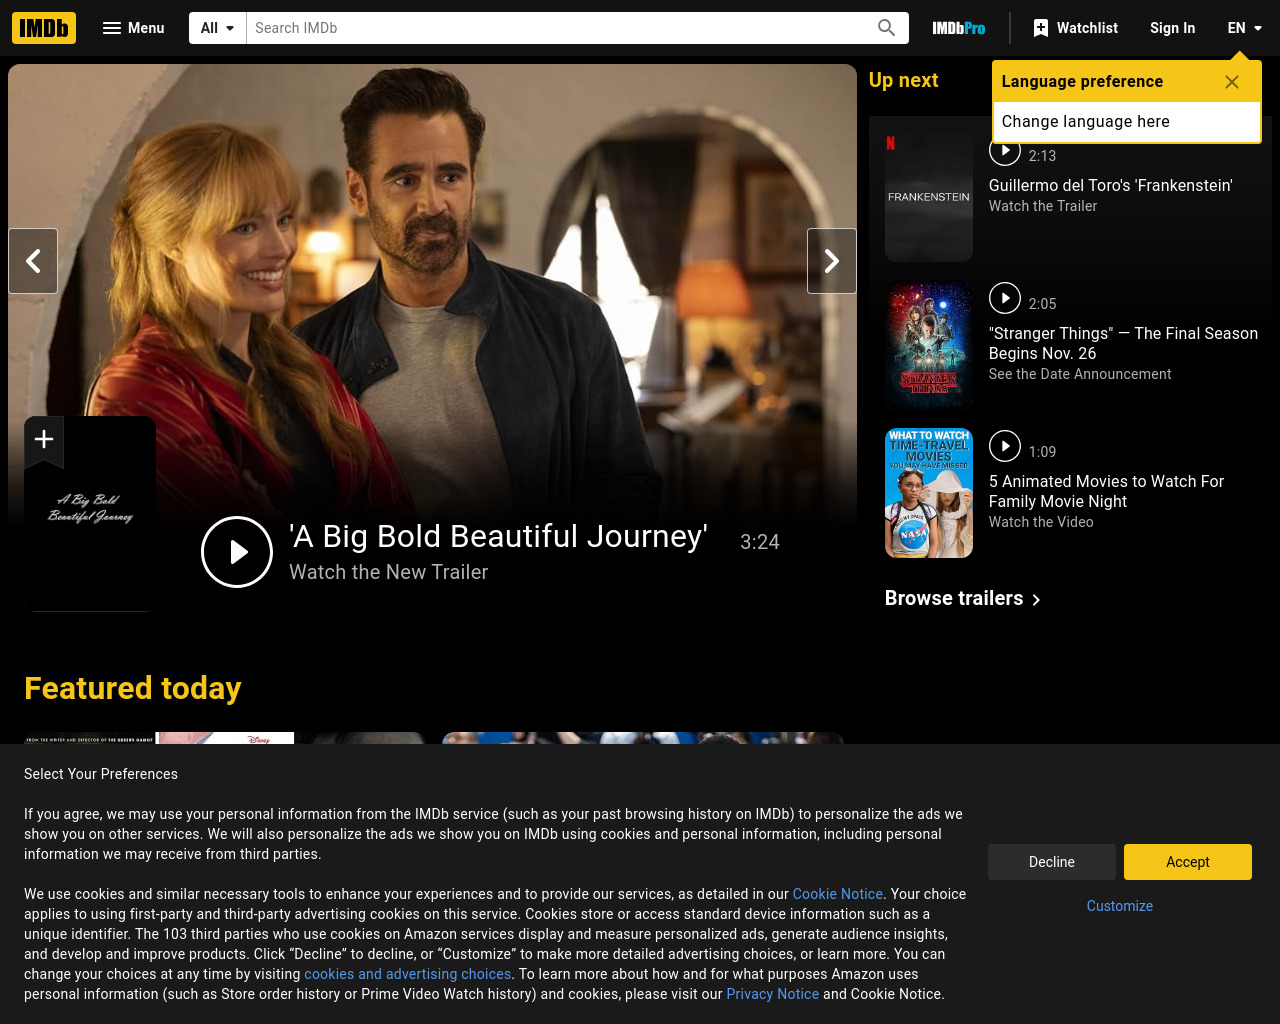The width and height of the screenshot is (1280, 1024).
Task: Click the search magnifier icon
Action: (886, 28)
